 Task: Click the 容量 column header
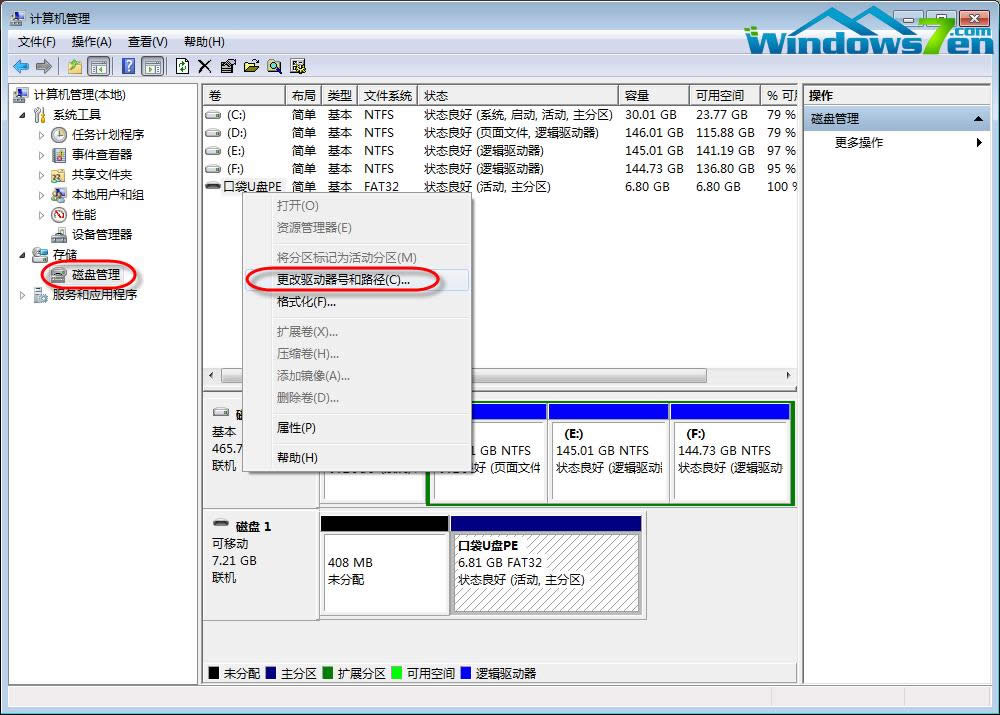(x=637, y=96)
